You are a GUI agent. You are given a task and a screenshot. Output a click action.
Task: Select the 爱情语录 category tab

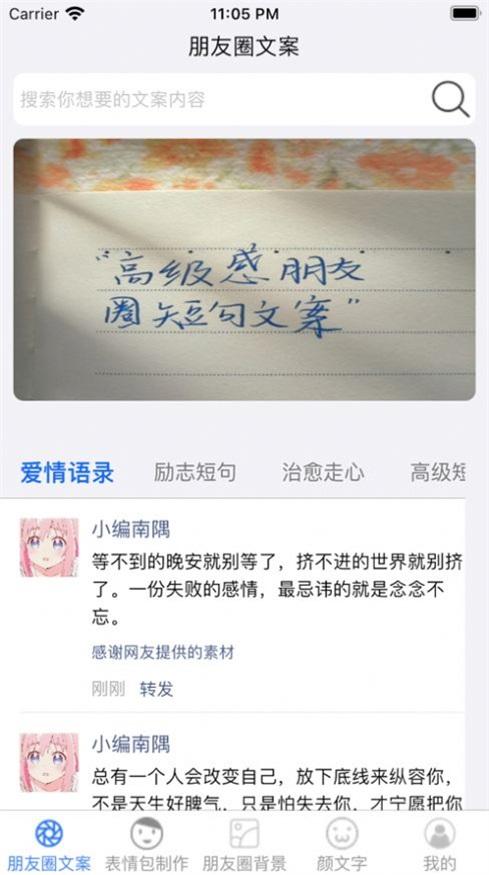[x=67, y=473]
